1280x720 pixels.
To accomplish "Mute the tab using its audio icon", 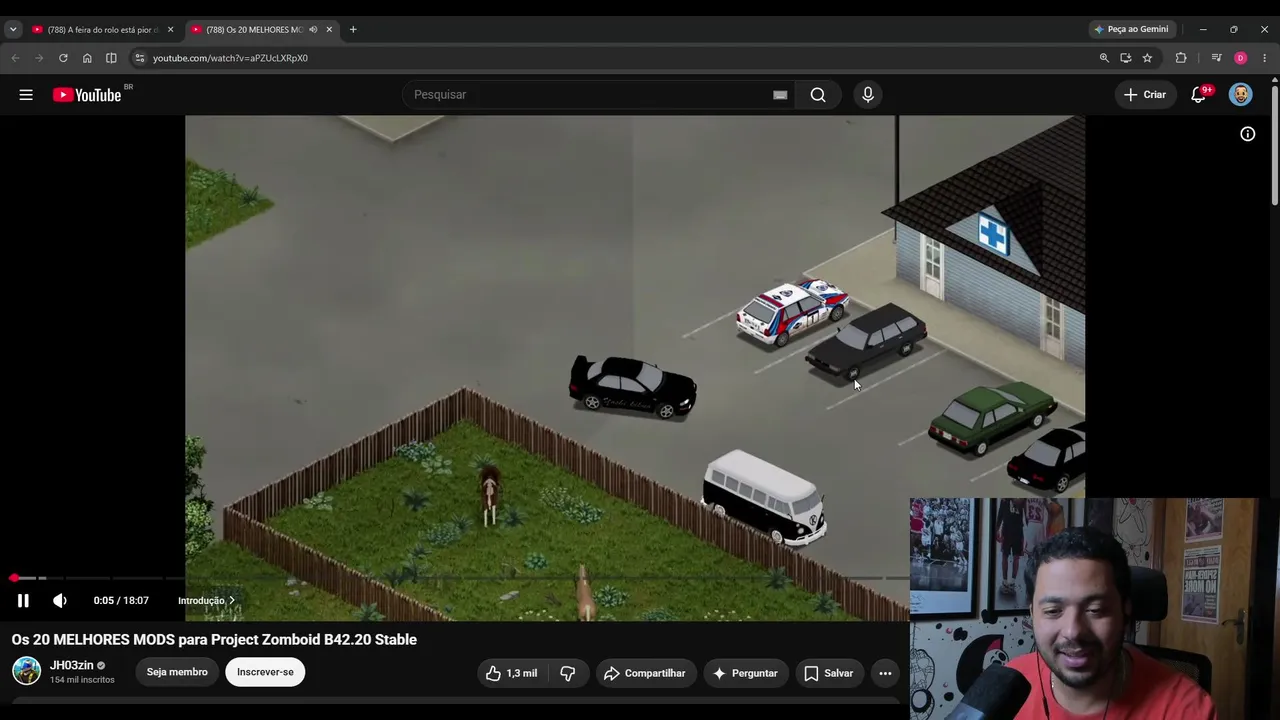I will (x=313, y=30).
